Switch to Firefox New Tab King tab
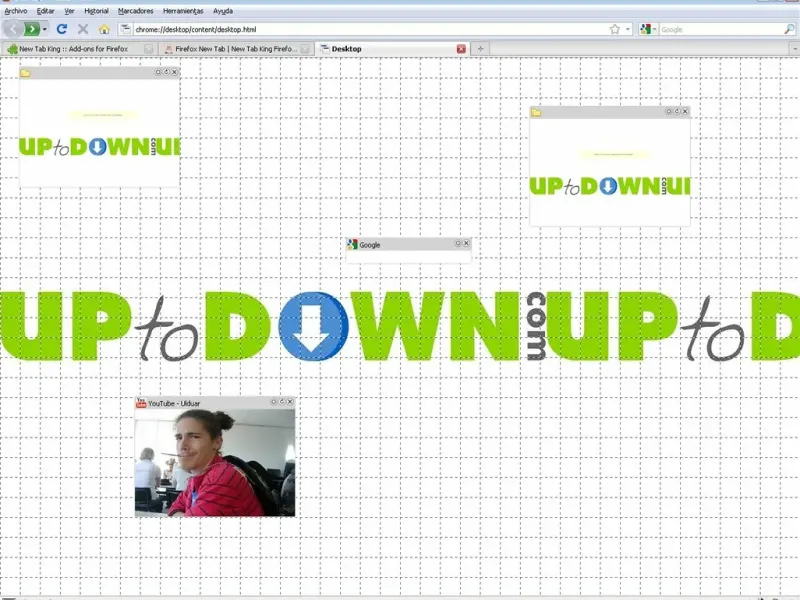This screenshot has height=600, width=800. click(x=235, y=49)
